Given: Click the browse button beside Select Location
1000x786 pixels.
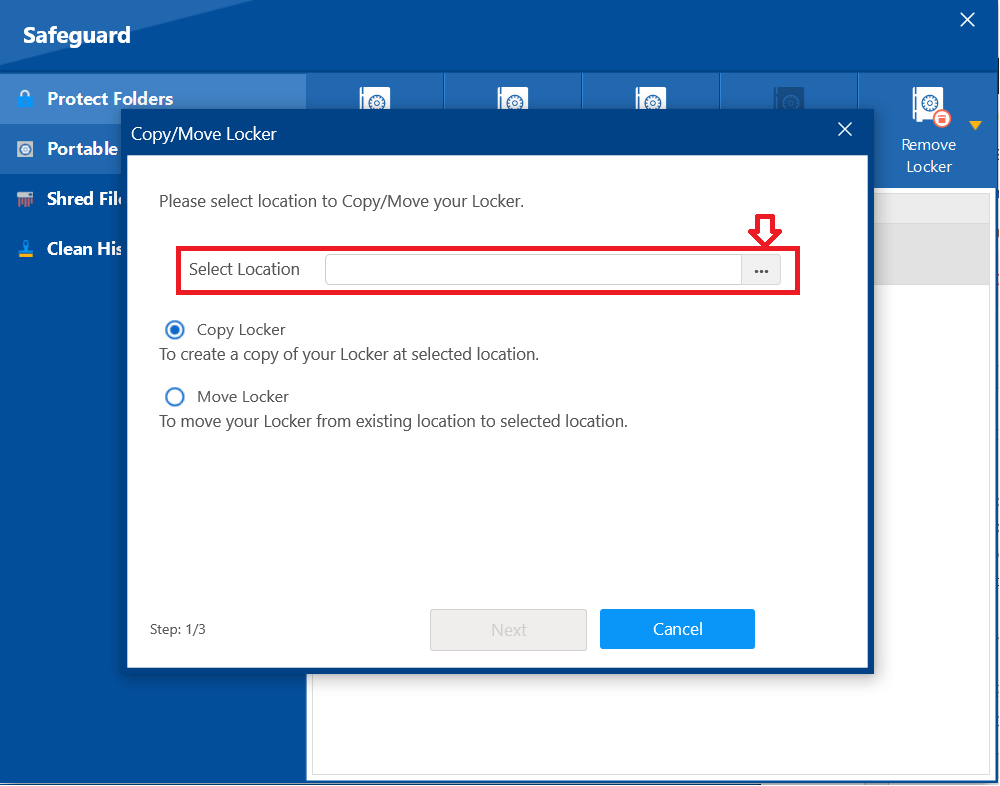Looking at the screenshot, I should click(761, 271).
